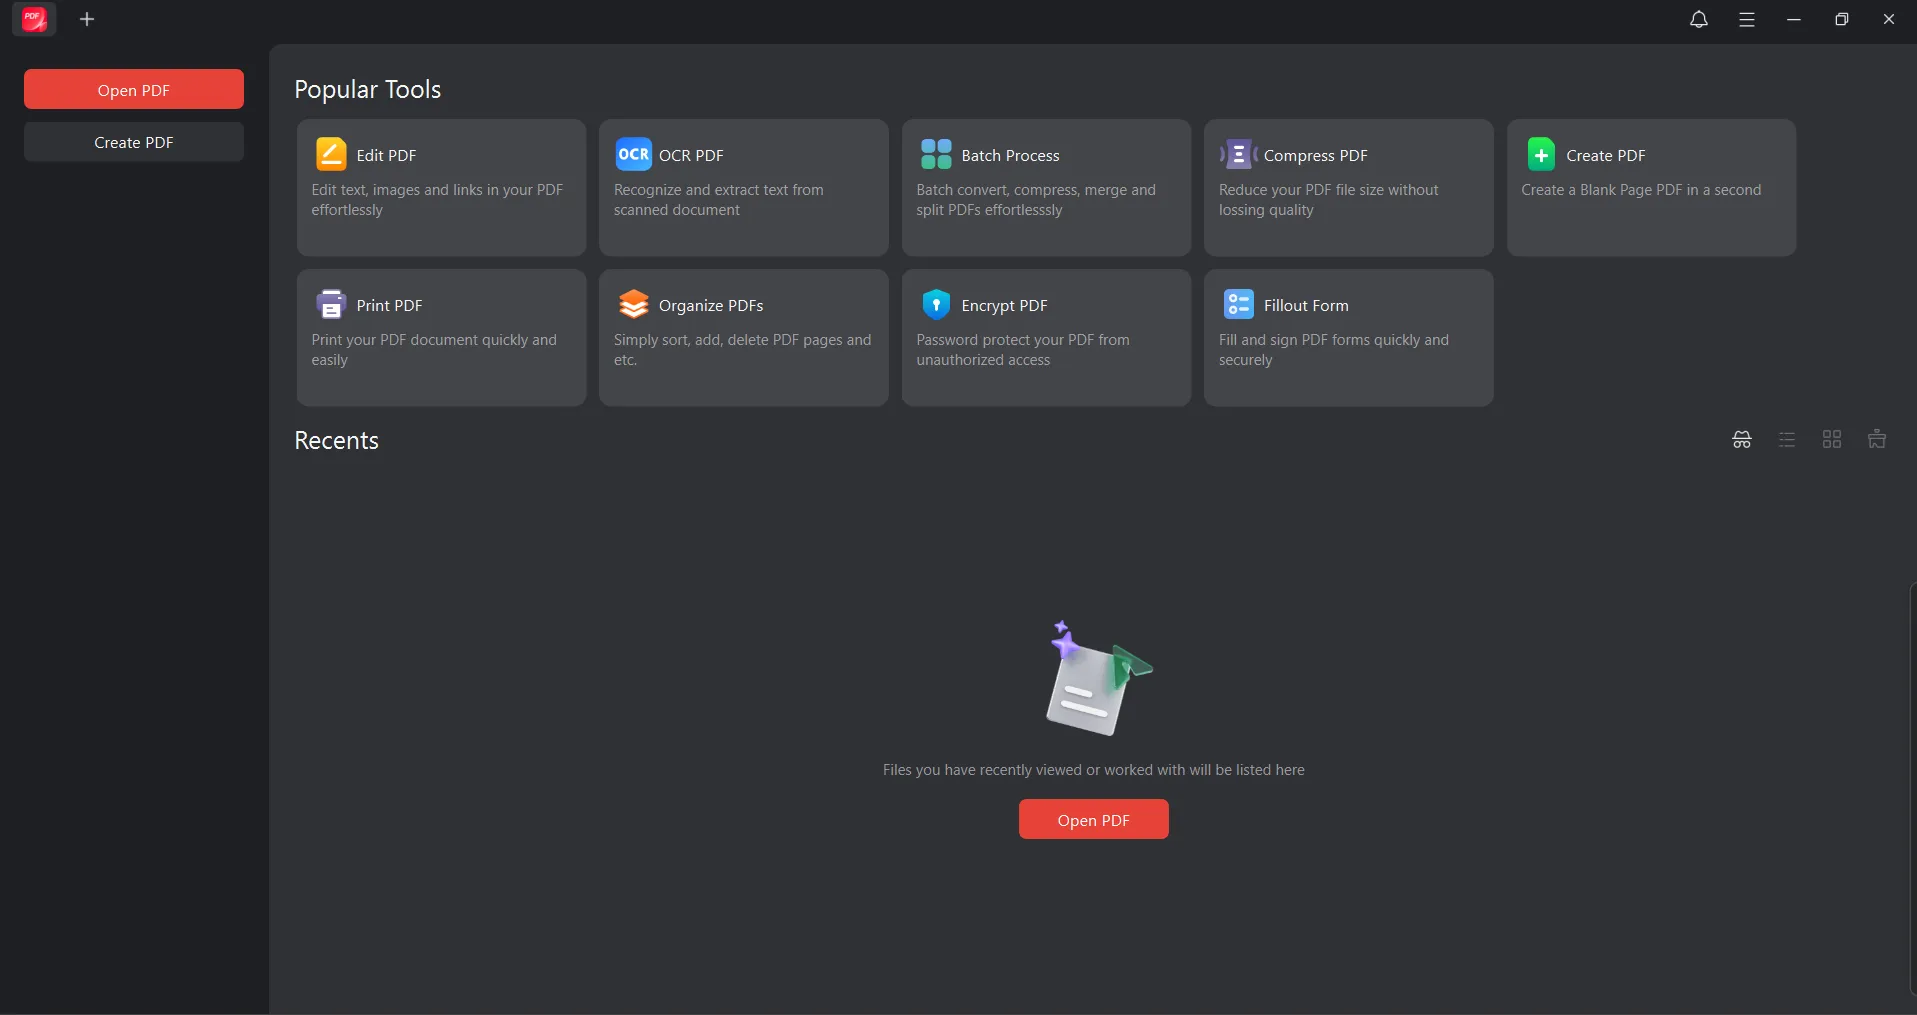Click the Edit PDF pencil icon
1917x1015 pixels.
(331, 155)
